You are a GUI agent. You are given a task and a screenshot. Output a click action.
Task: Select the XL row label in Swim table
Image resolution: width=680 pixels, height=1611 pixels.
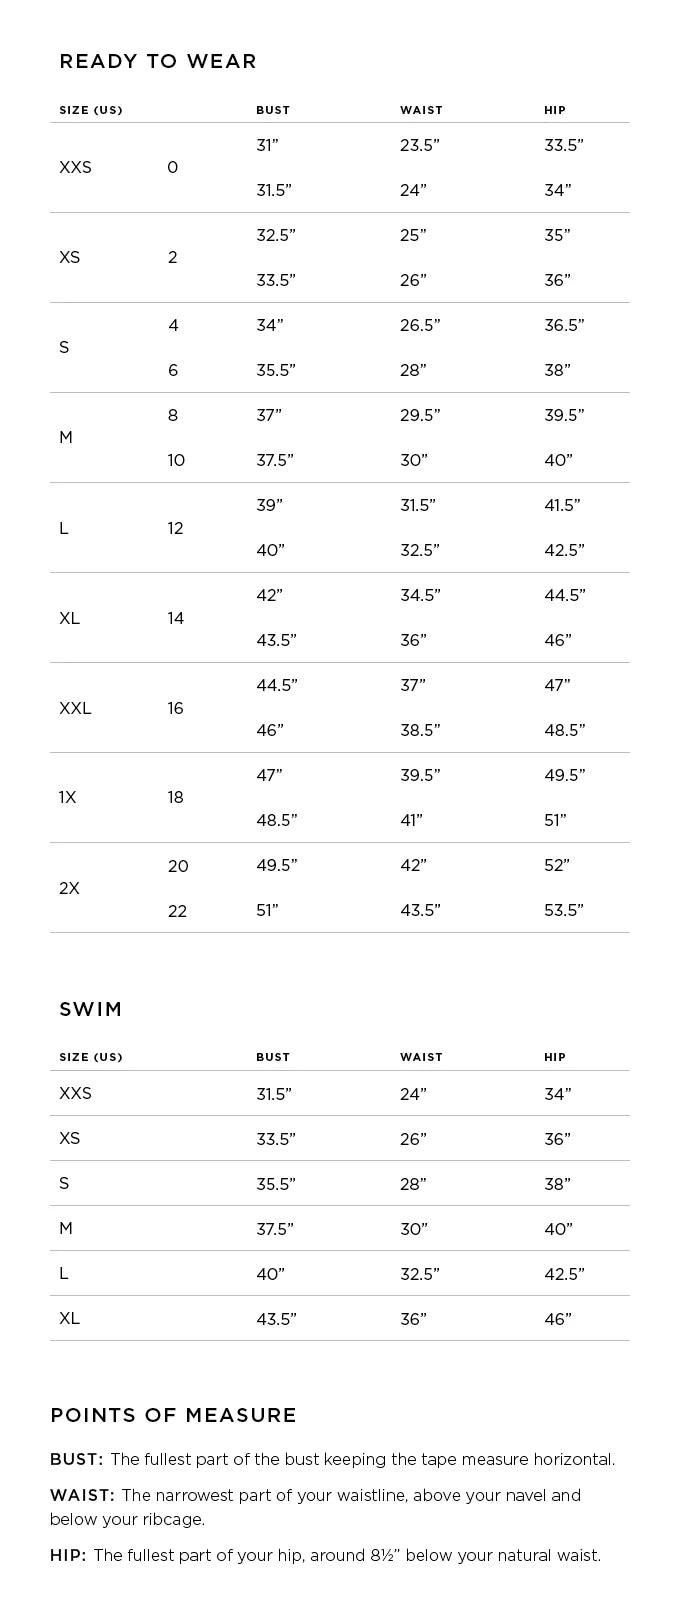coord(69,1318)
